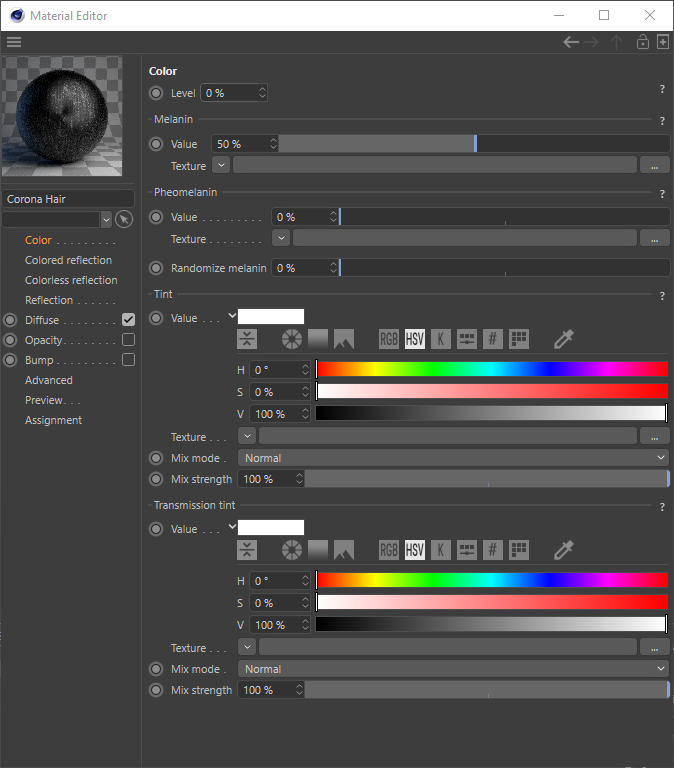Toggle Pheomelanin Value animation dot

pos(156,217)
